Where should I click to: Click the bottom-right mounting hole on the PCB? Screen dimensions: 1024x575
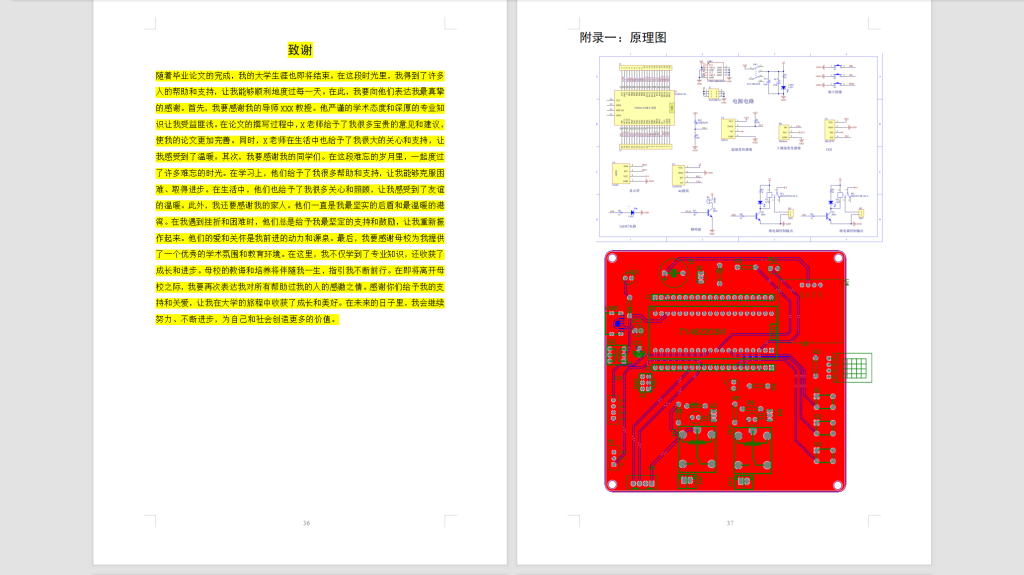pos(838,485)
